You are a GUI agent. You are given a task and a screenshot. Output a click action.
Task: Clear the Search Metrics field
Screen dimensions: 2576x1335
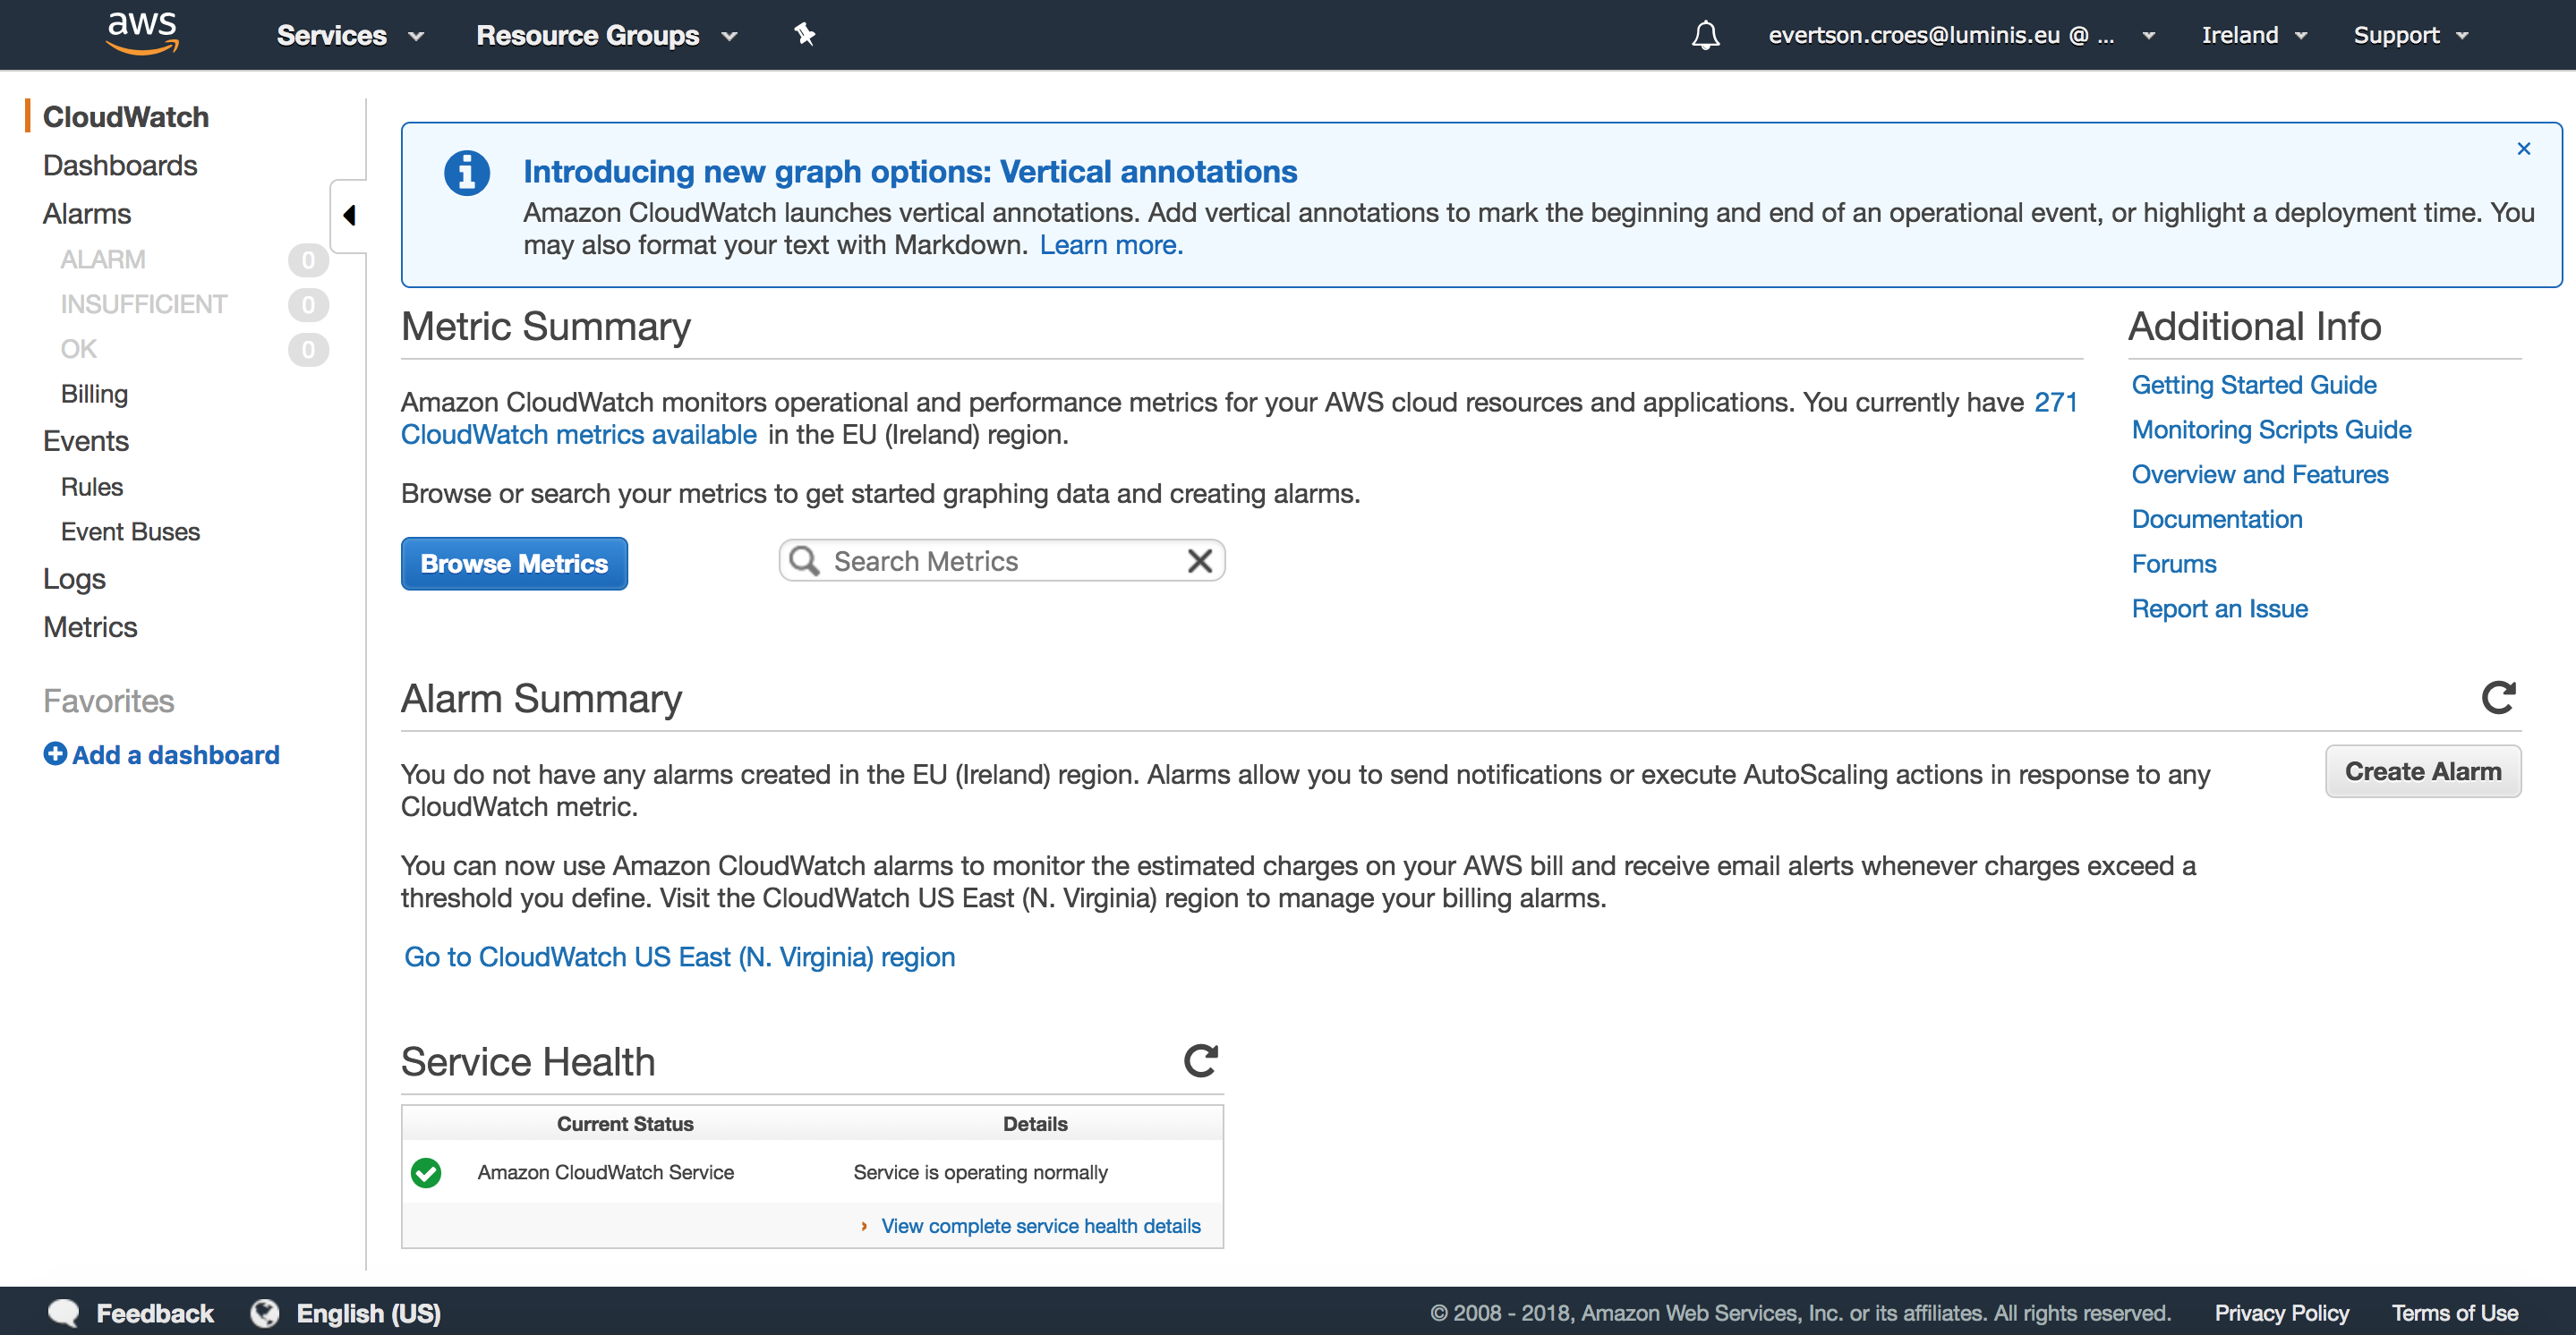coord(1199,561)
